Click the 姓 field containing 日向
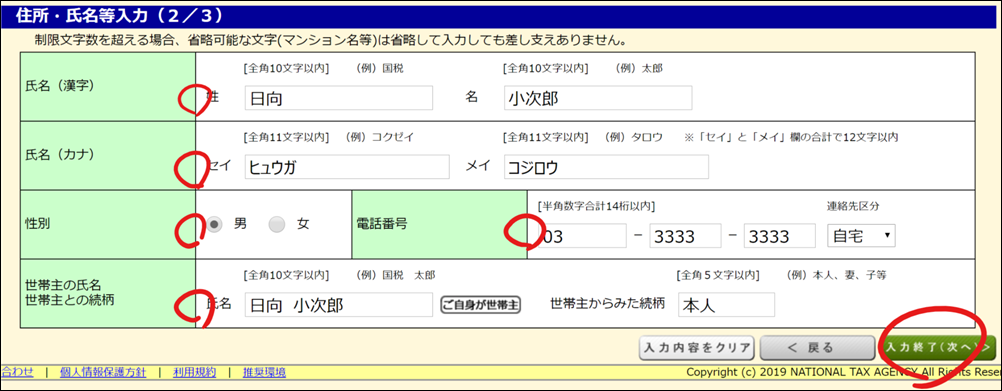This screenshot has width=1002, height=391. pyautogui.click(x=339, y=98)
